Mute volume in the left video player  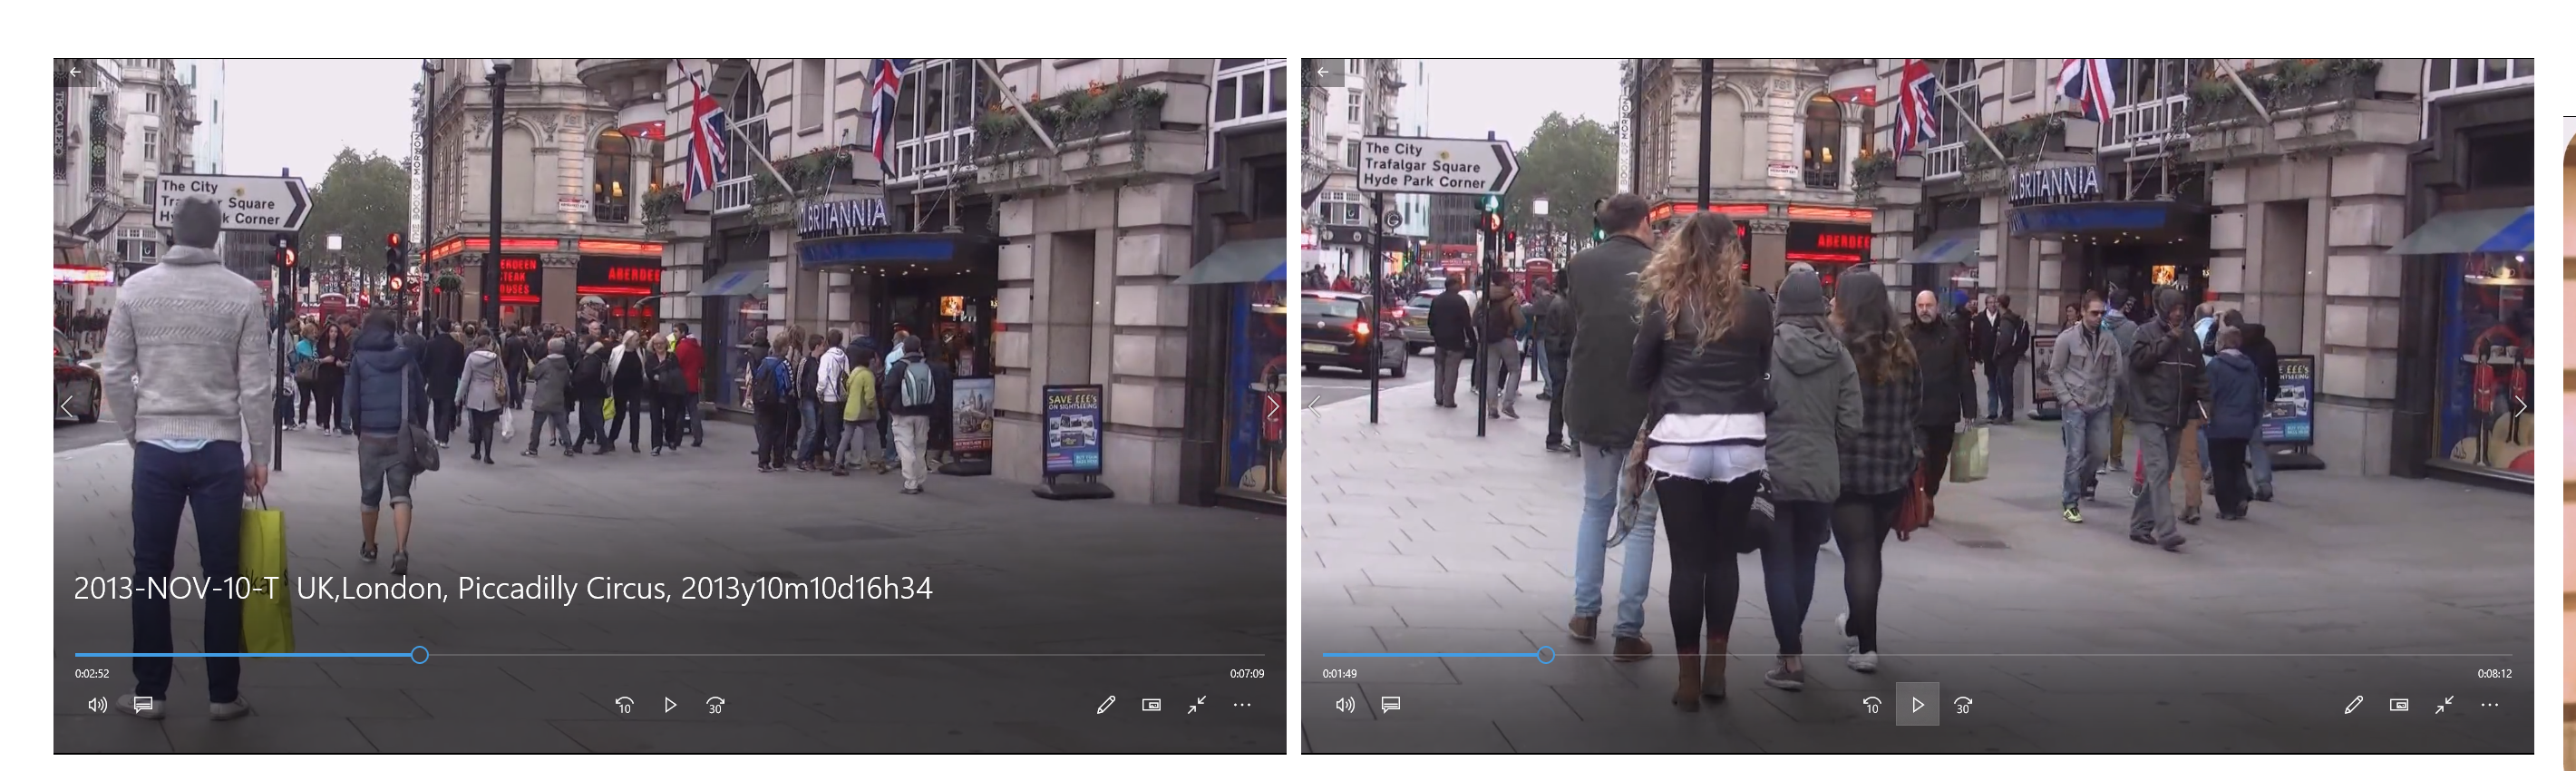(97, 705)
